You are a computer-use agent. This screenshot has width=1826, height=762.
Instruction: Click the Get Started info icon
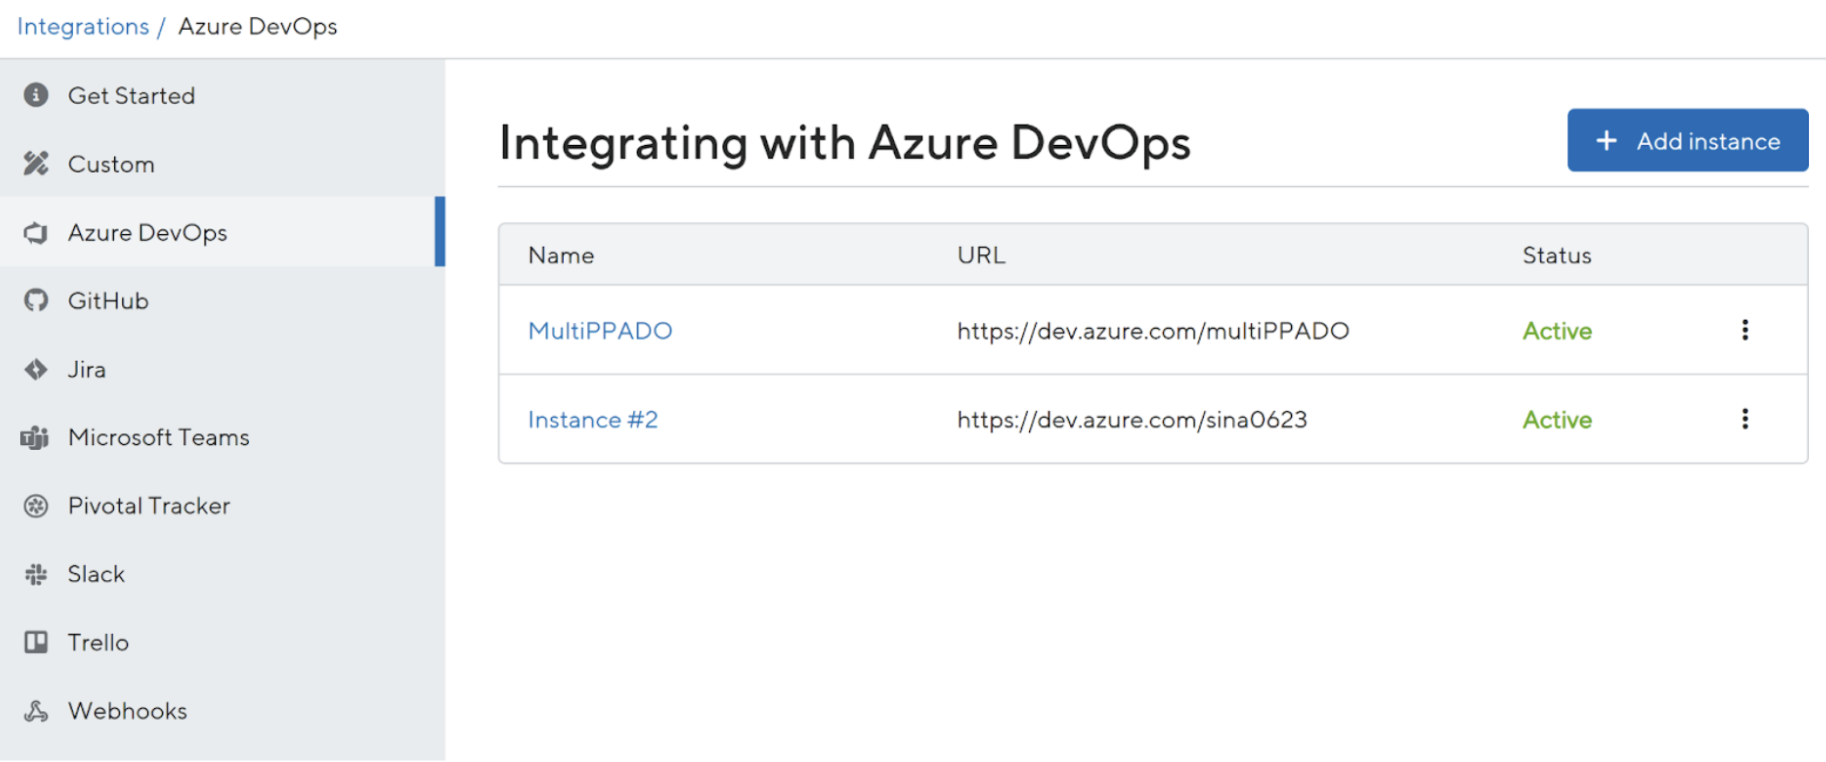[x=36, y=95]
